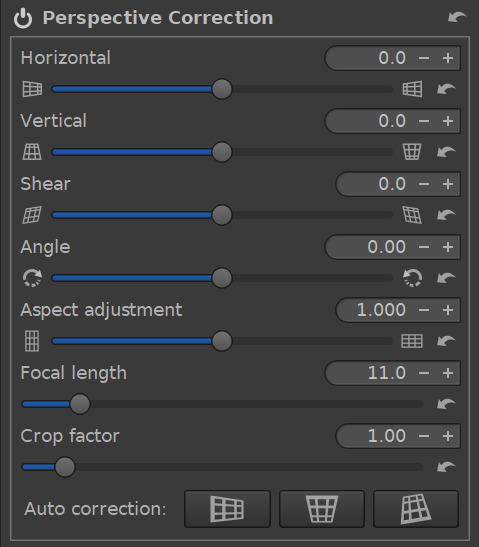Run horizontal auto correction
Image resolution: width=479 pixels, height=547 pixels.
[227, 509]
